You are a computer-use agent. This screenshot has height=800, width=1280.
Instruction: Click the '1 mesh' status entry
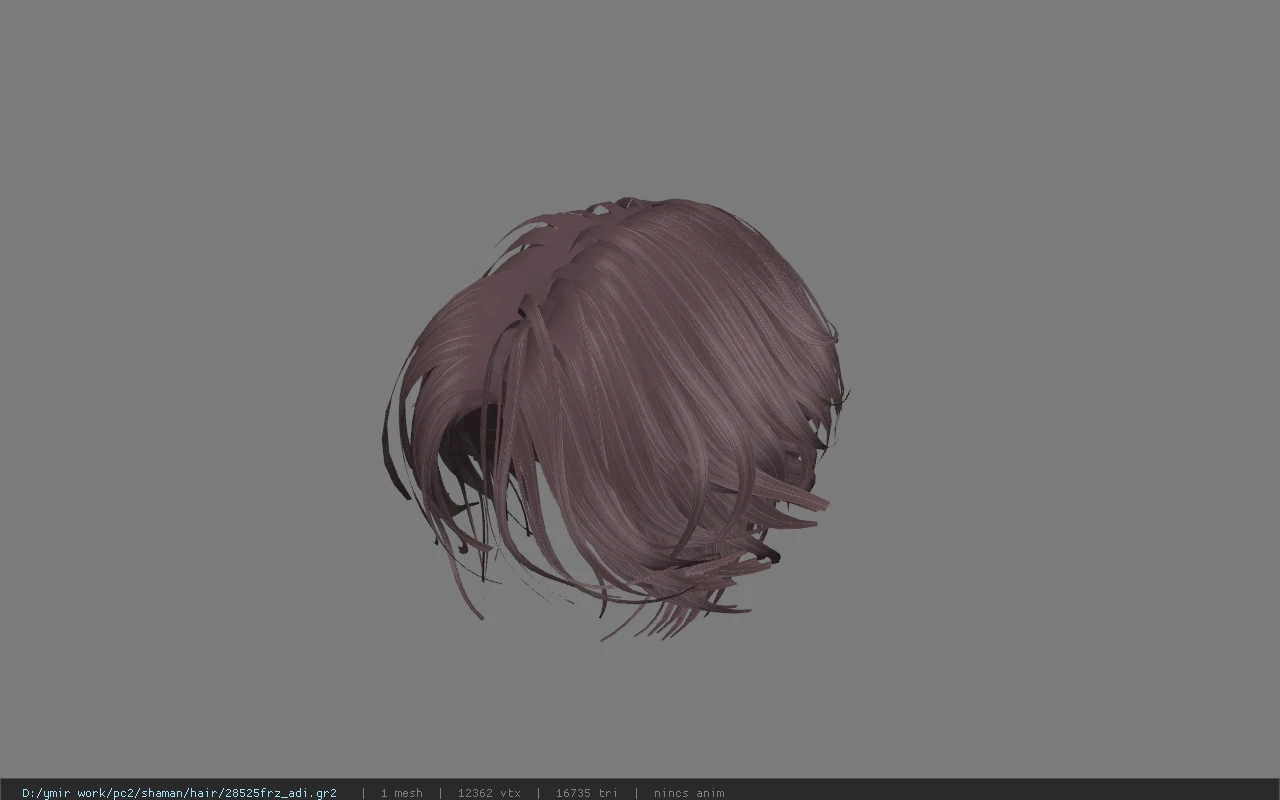pyautogui.click(x=401, y=793)
